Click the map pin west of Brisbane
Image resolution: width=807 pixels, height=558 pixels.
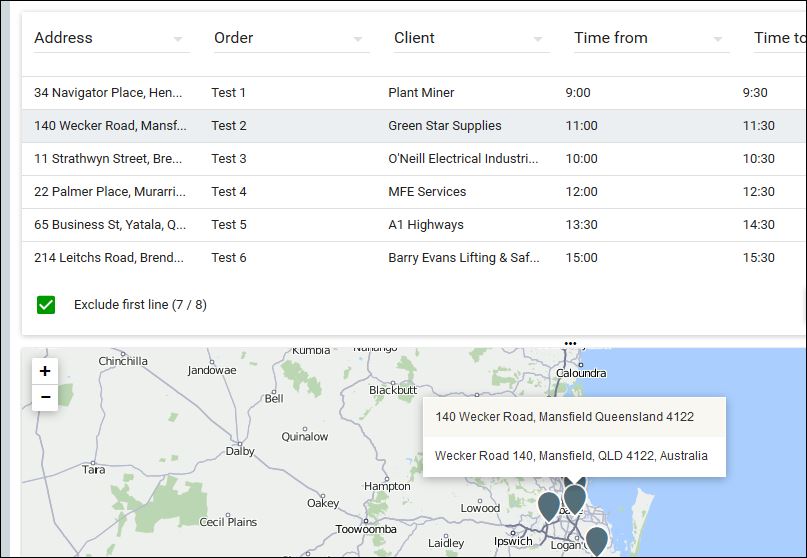click(x=549, y=506)
